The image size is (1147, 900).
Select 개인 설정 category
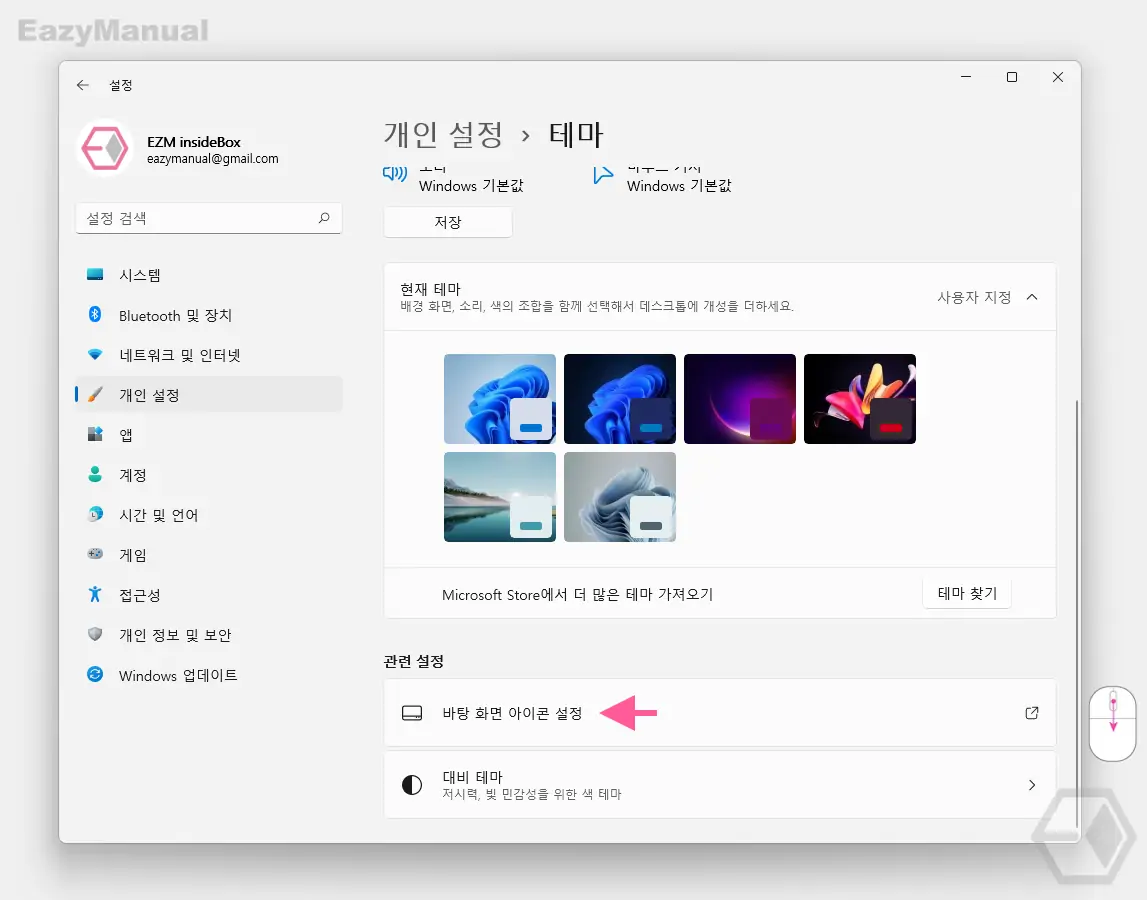coord(208,395)
